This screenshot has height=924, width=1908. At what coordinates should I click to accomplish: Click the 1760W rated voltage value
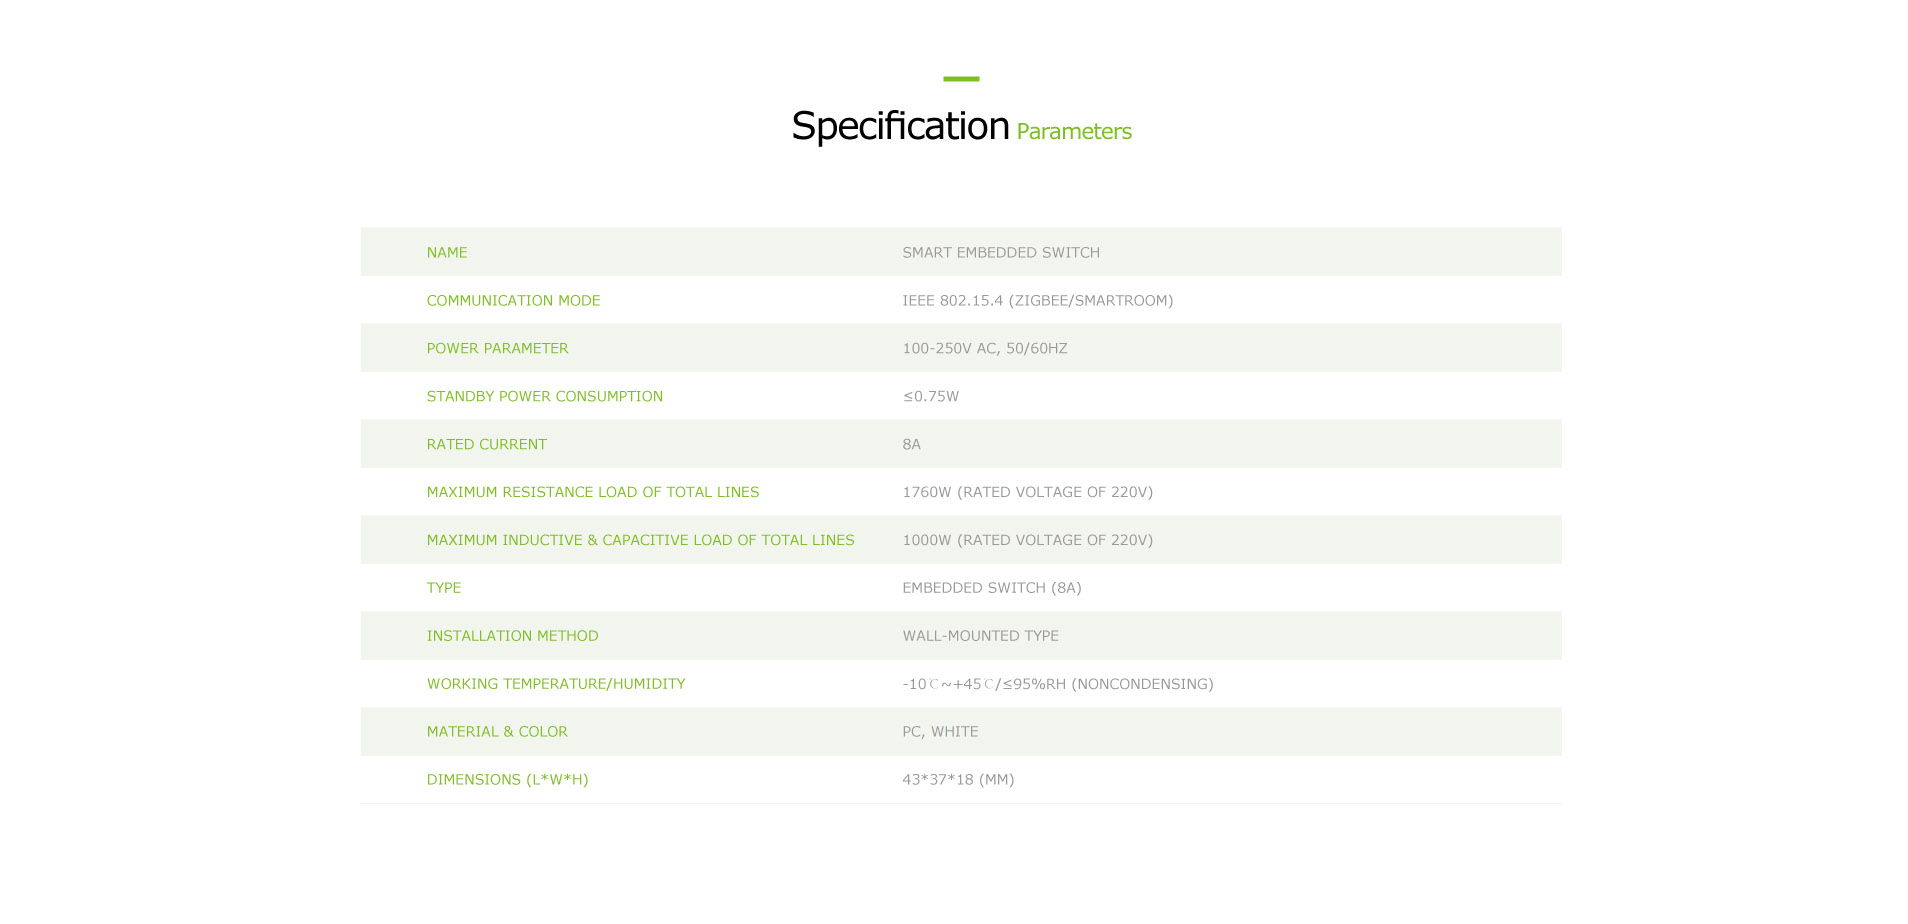point(1028,492)
